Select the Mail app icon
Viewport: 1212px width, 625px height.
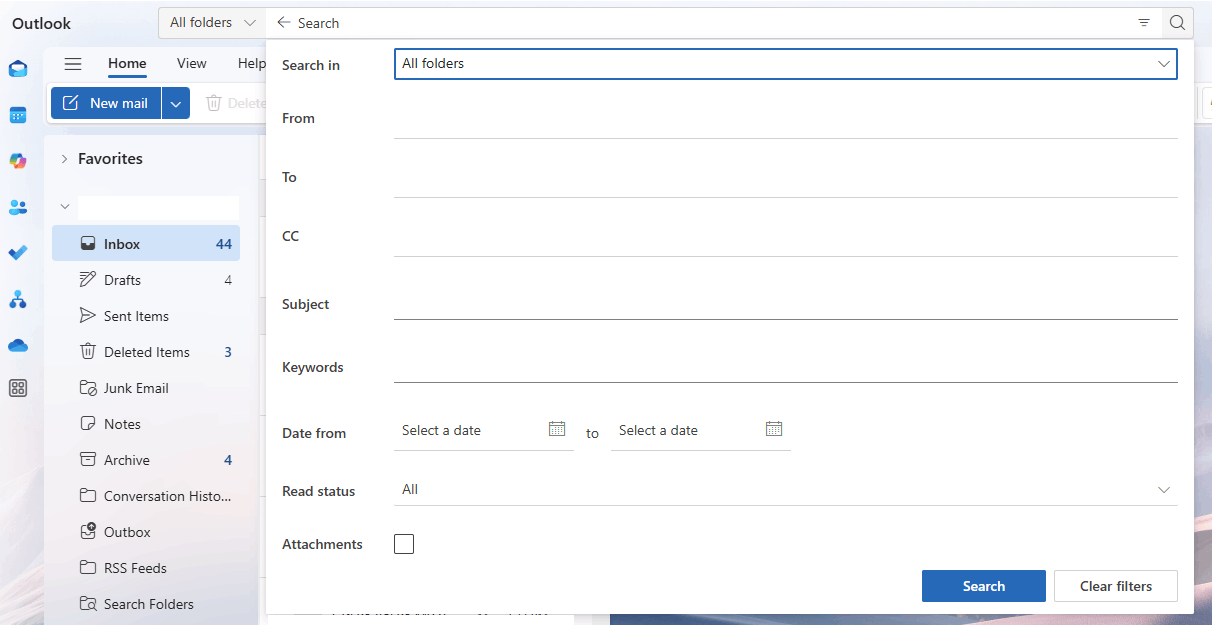(18, 68)
